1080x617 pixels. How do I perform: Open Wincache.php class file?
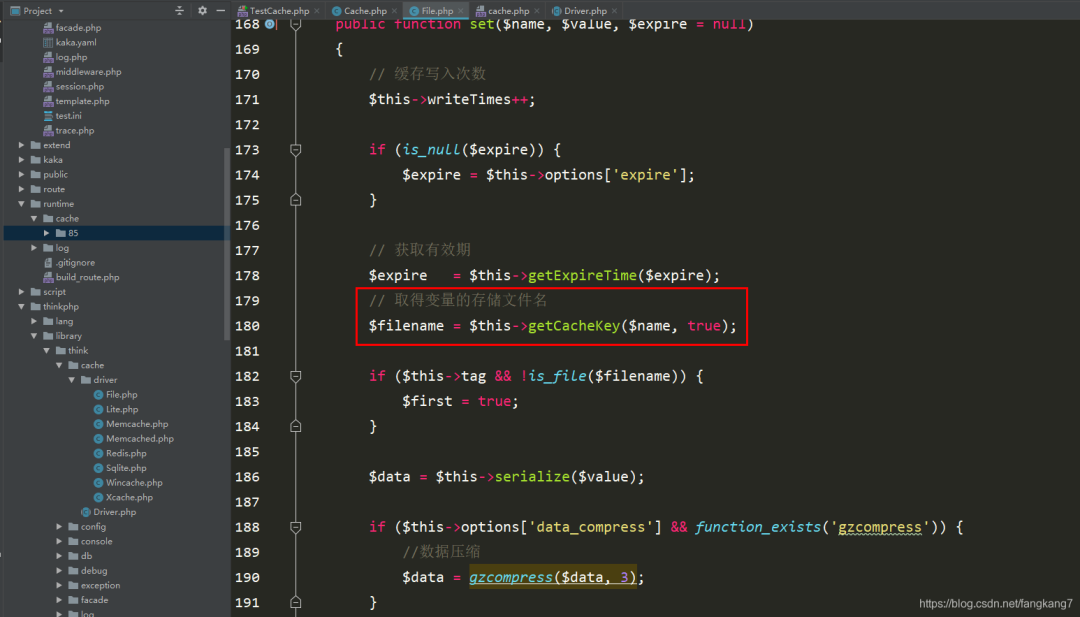click(128, 483)
